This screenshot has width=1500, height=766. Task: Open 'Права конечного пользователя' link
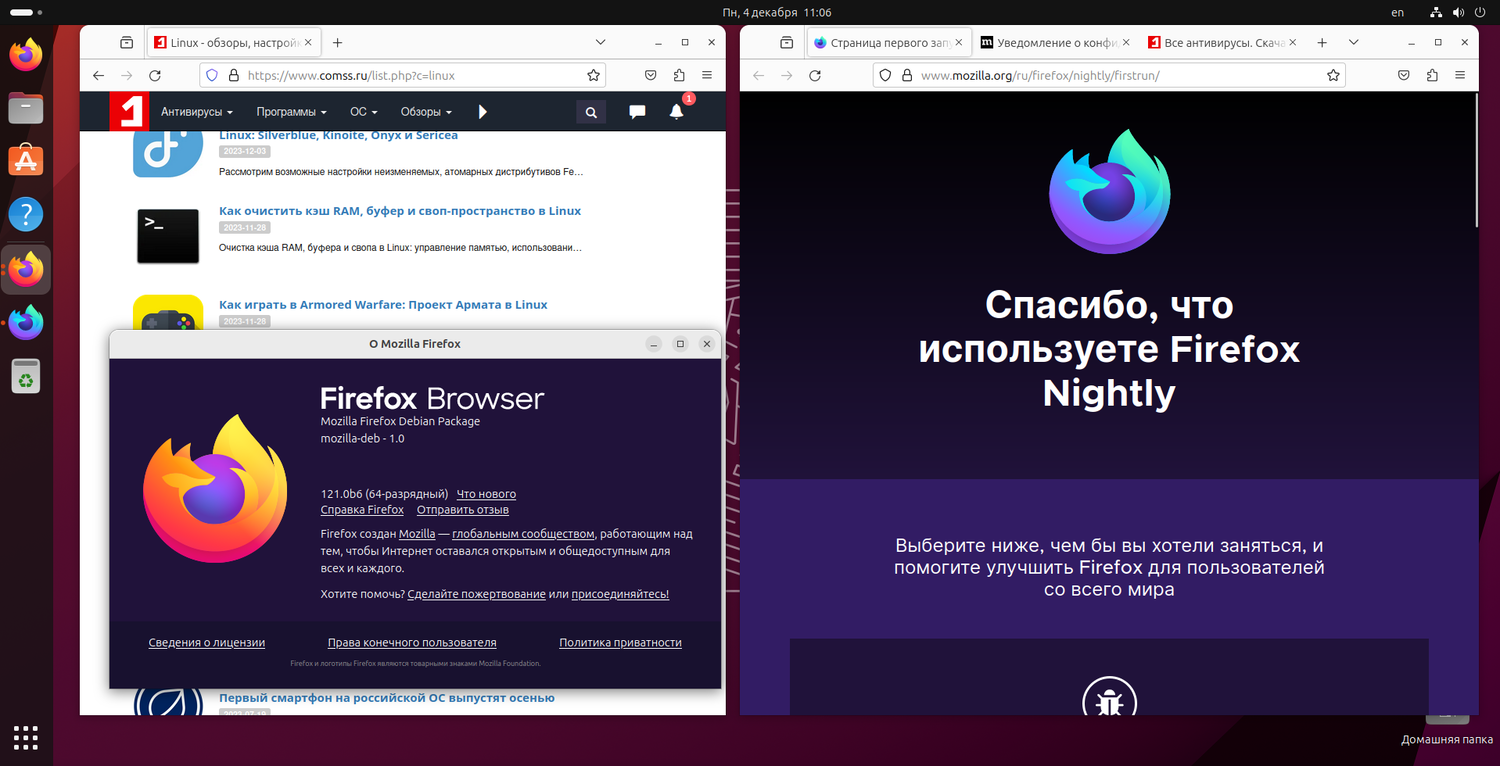(412, 643)
